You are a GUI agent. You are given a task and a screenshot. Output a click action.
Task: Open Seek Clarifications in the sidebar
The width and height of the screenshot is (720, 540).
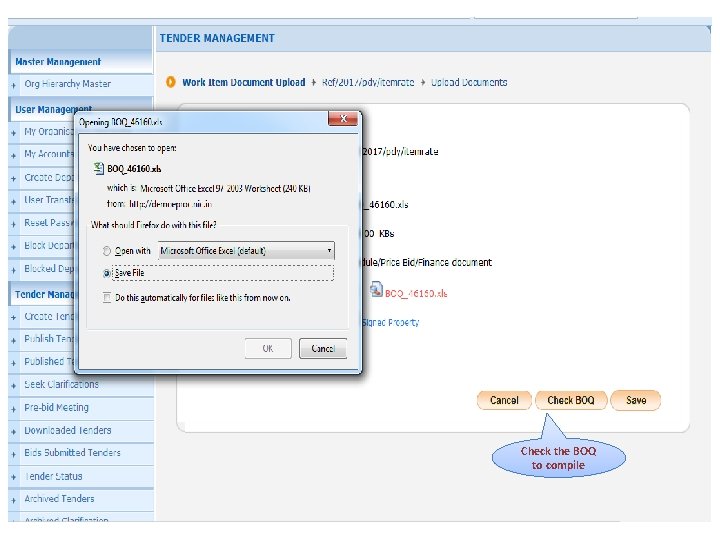click(x=62, y=384)
